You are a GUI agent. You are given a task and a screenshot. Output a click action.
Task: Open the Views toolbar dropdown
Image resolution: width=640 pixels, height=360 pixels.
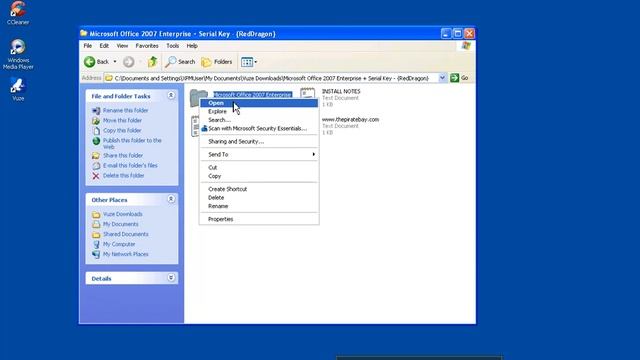[249, 62]
